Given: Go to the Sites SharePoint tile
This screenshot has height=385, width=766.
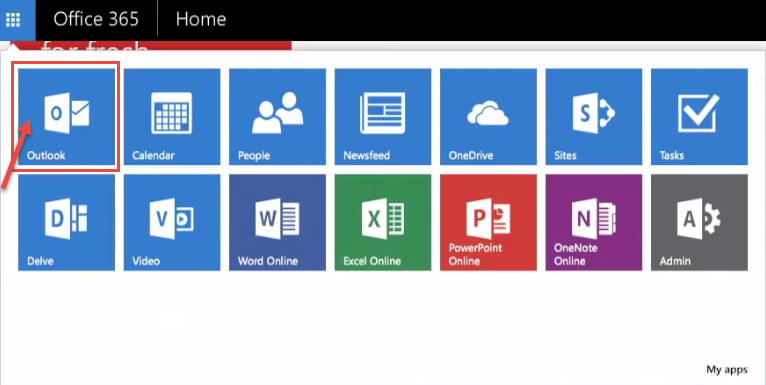Looking at the screenshot, I should 594,116.
